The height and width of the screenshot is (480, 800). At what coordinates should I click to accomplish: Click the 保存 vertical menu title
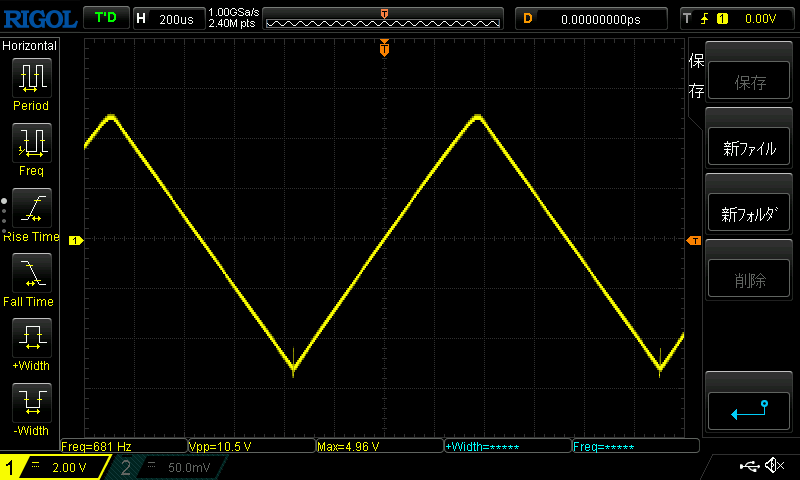[696, 76]
